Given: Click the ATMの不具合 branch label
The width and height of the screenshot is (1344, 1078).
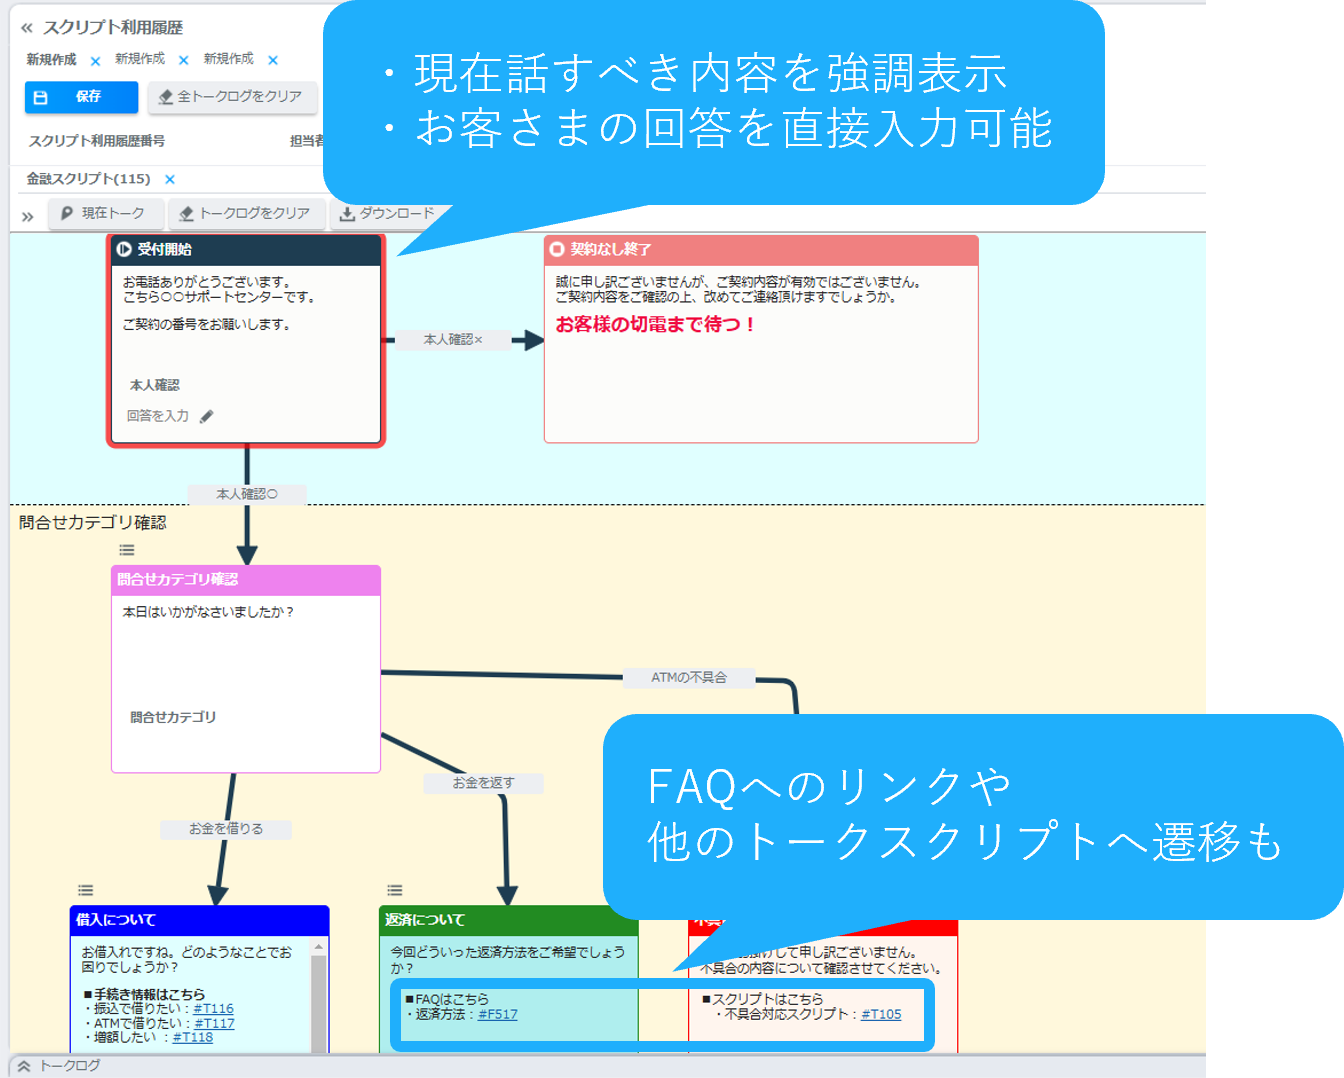Looking at the screenshot, I should (689, 678).
